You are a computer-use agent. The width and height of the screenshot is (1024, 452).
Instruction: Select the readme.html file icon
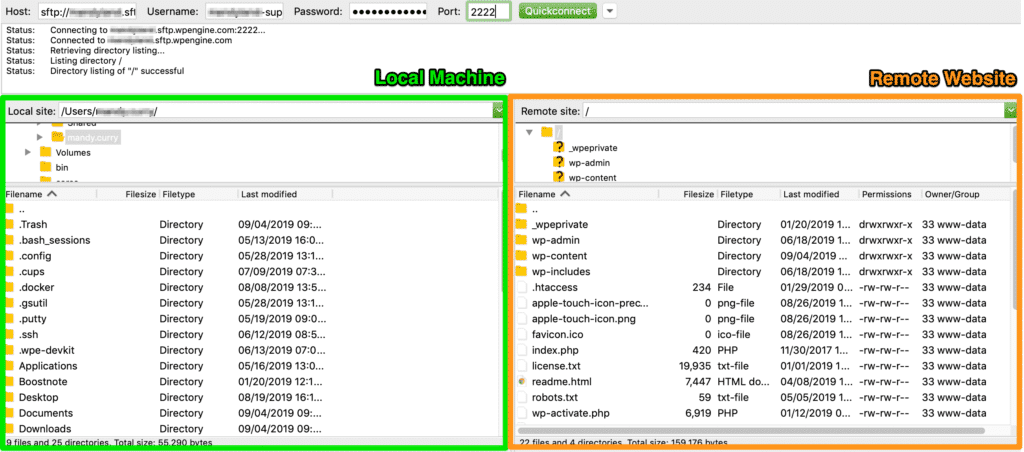pos(521,382)
